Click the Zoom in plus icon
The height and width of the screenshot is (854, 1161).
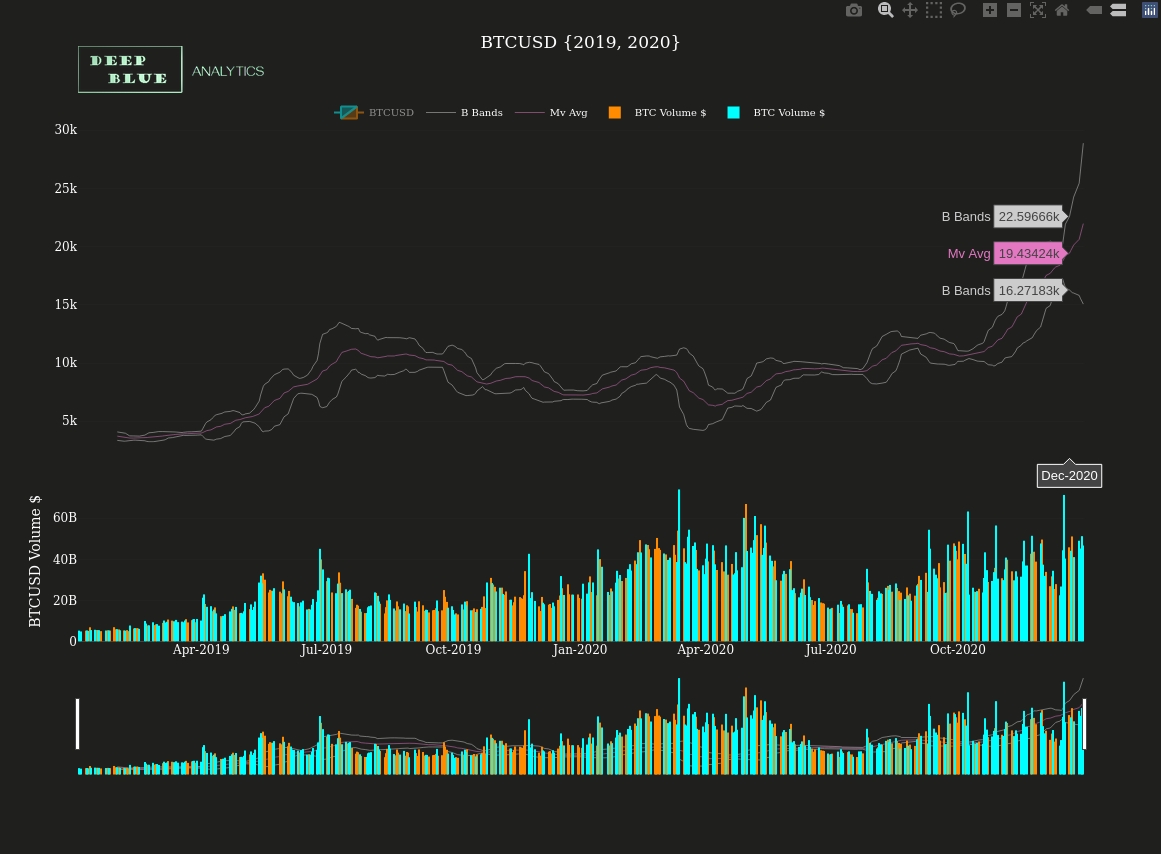pyautogui.click(x=989, y=10)
